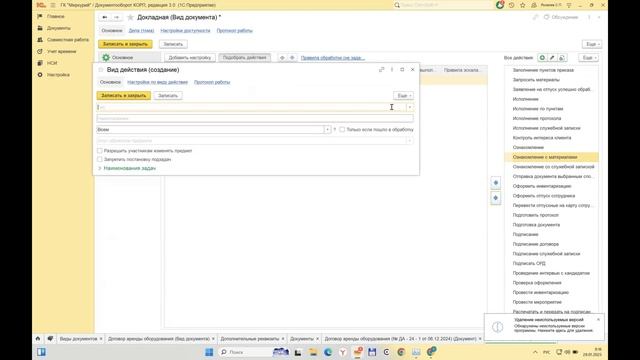Open the hamburger main menu icon
The image size is (640, 360).
pos(53,5)
